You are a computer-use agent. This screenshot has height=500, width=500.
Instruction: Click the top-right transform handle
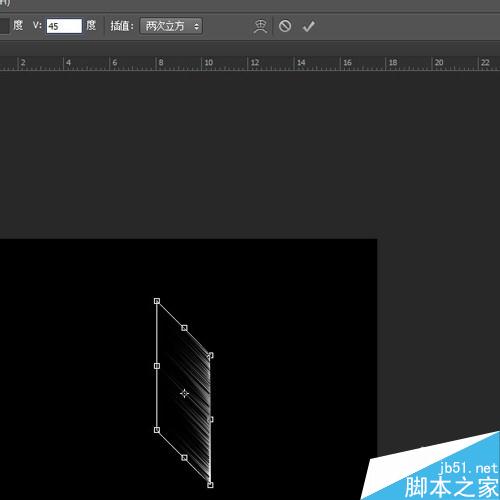(210, 355)
